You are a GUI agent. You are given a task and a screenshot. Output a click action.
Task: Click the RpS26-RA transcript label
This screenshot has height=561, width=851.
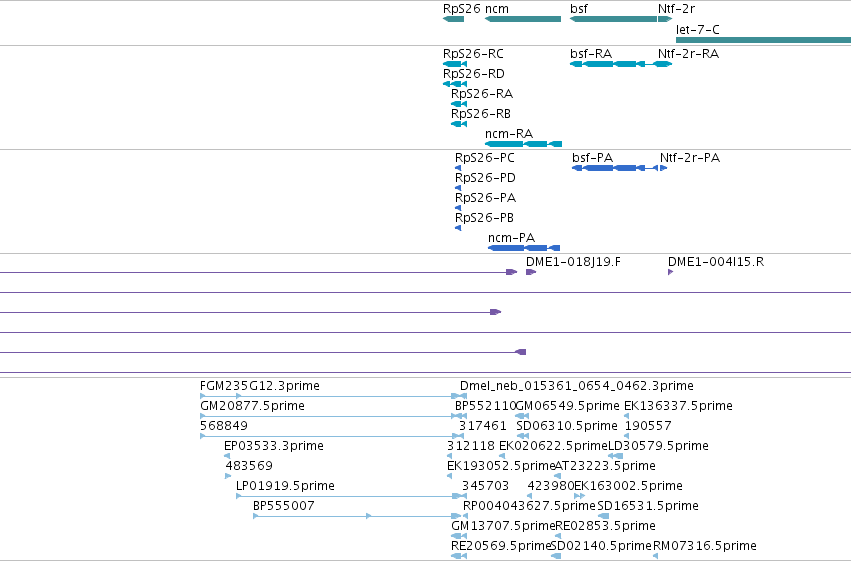[x=482, y=94]
